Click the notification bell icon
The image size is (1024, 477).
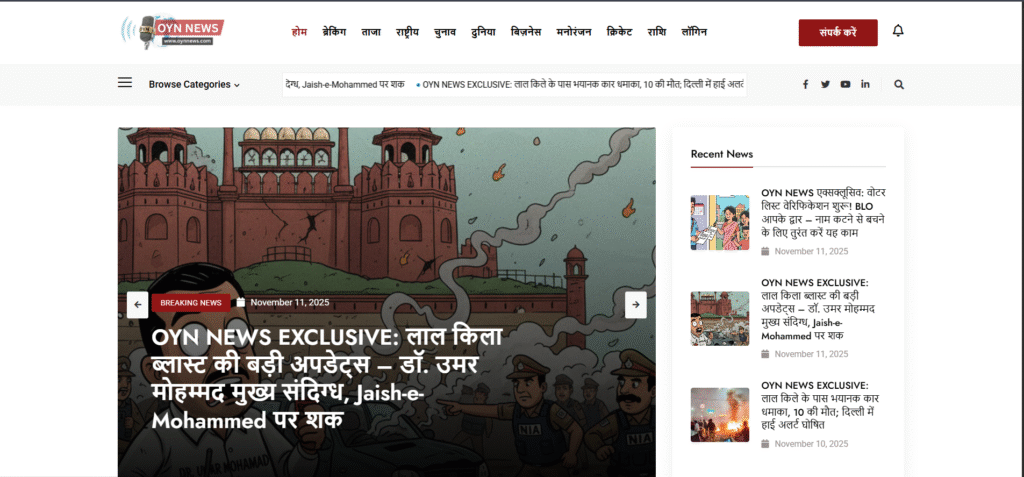tap(898, 31)
